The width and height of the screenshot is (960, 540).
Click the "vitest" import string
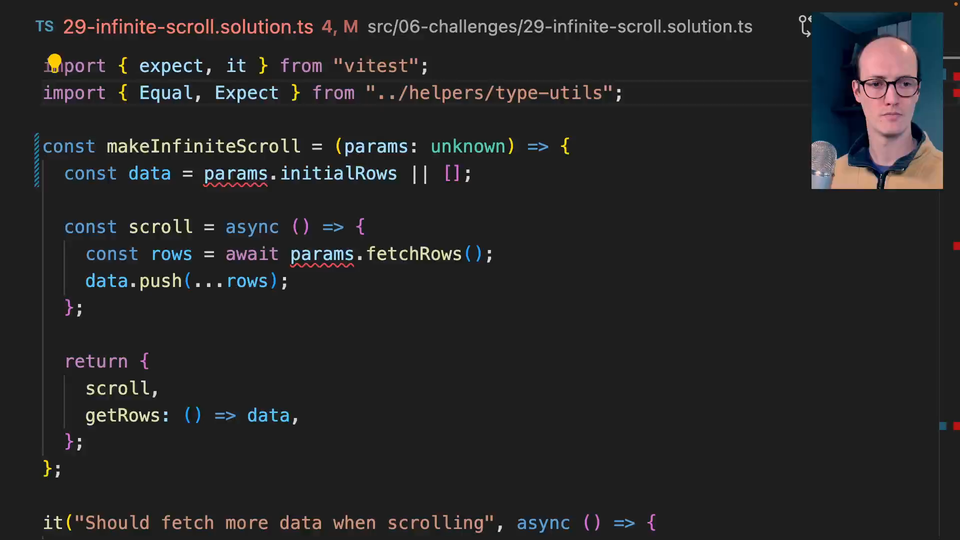[x=376, y=66]
